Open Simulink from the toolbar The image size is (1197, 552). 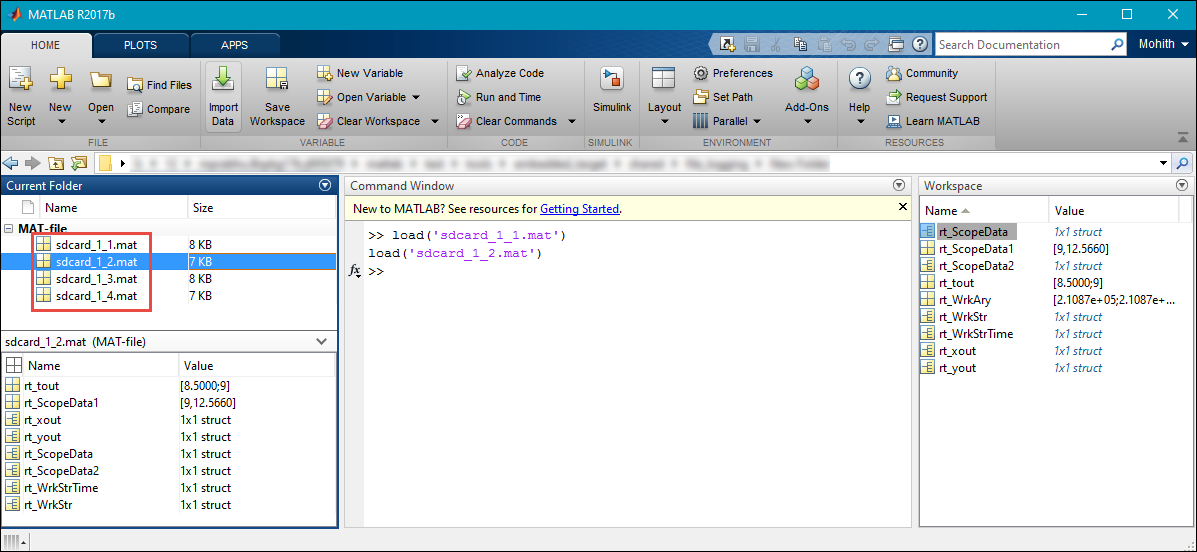point(611,80)
